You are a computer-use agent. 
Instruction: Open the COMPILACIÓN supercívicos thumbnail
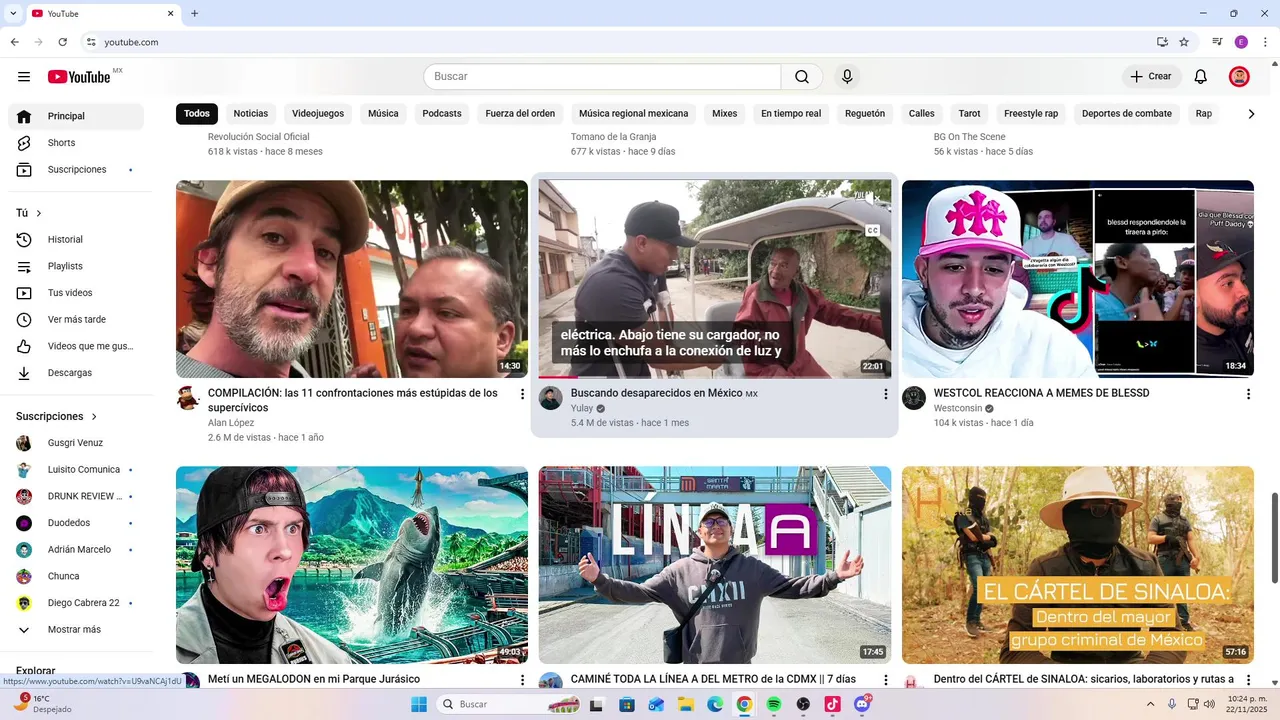point(352,279)
